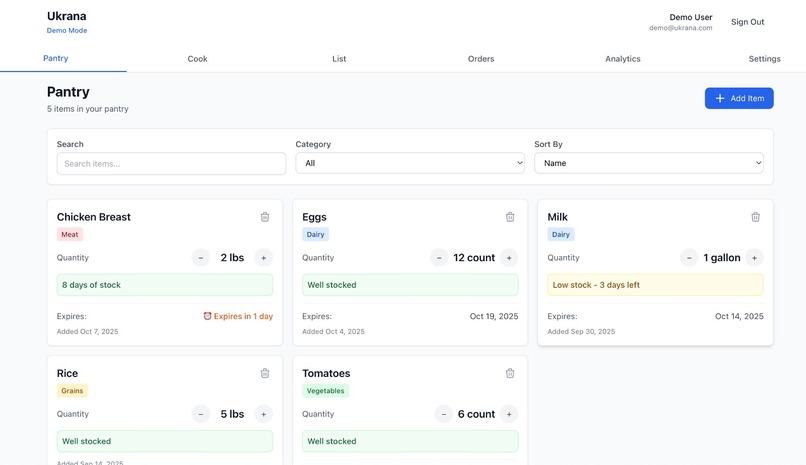This screenshot has height=465, width=806.
Task: Click the Add Item button
Action: pos(739,98)
